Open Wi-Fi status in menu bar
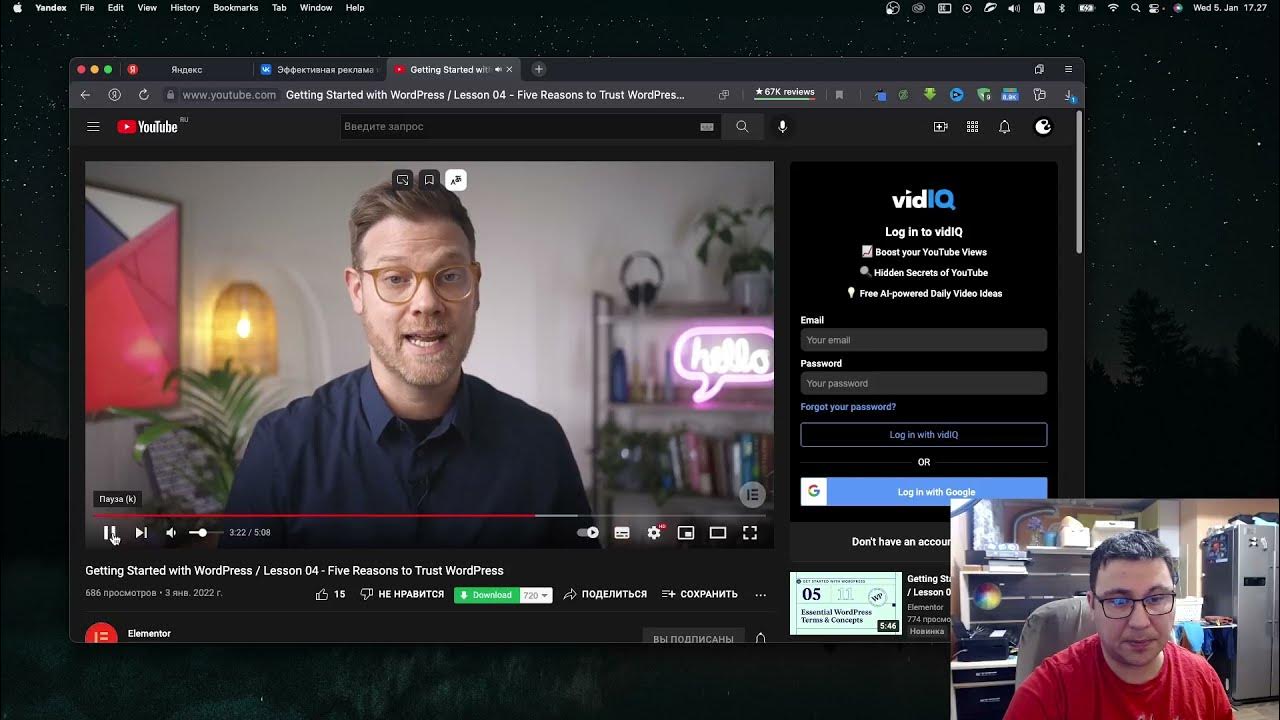 point(1113,8)
